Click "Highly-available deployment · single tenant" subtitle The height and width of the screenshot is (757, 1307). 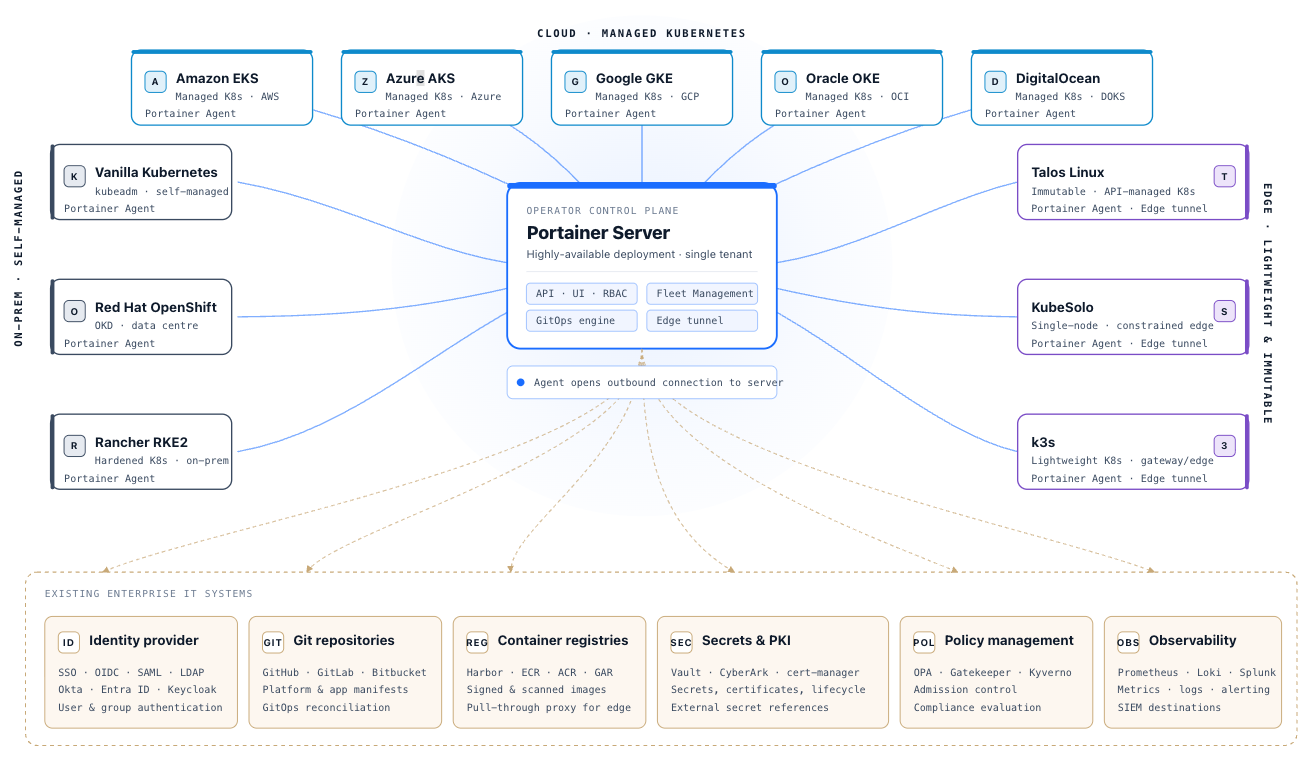point(640,254)
